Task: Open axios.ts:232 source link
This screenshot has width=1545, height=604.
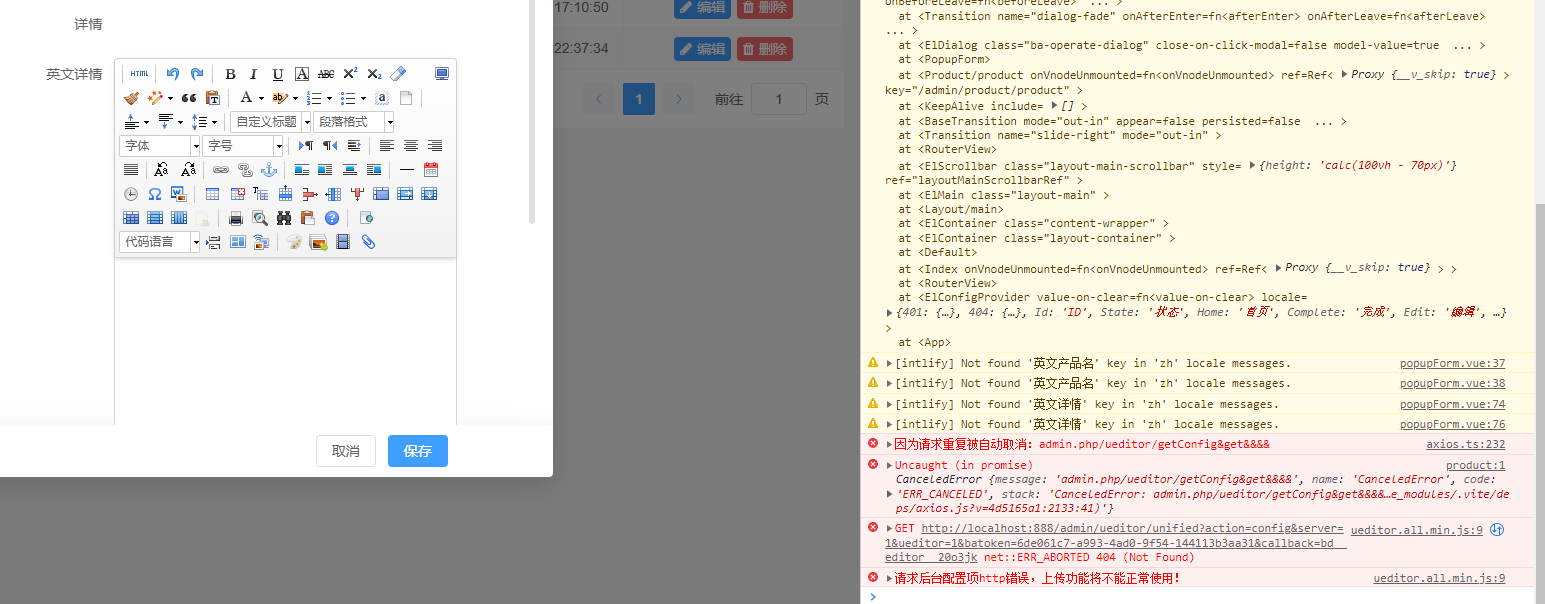Action: tap(1465, 444)
